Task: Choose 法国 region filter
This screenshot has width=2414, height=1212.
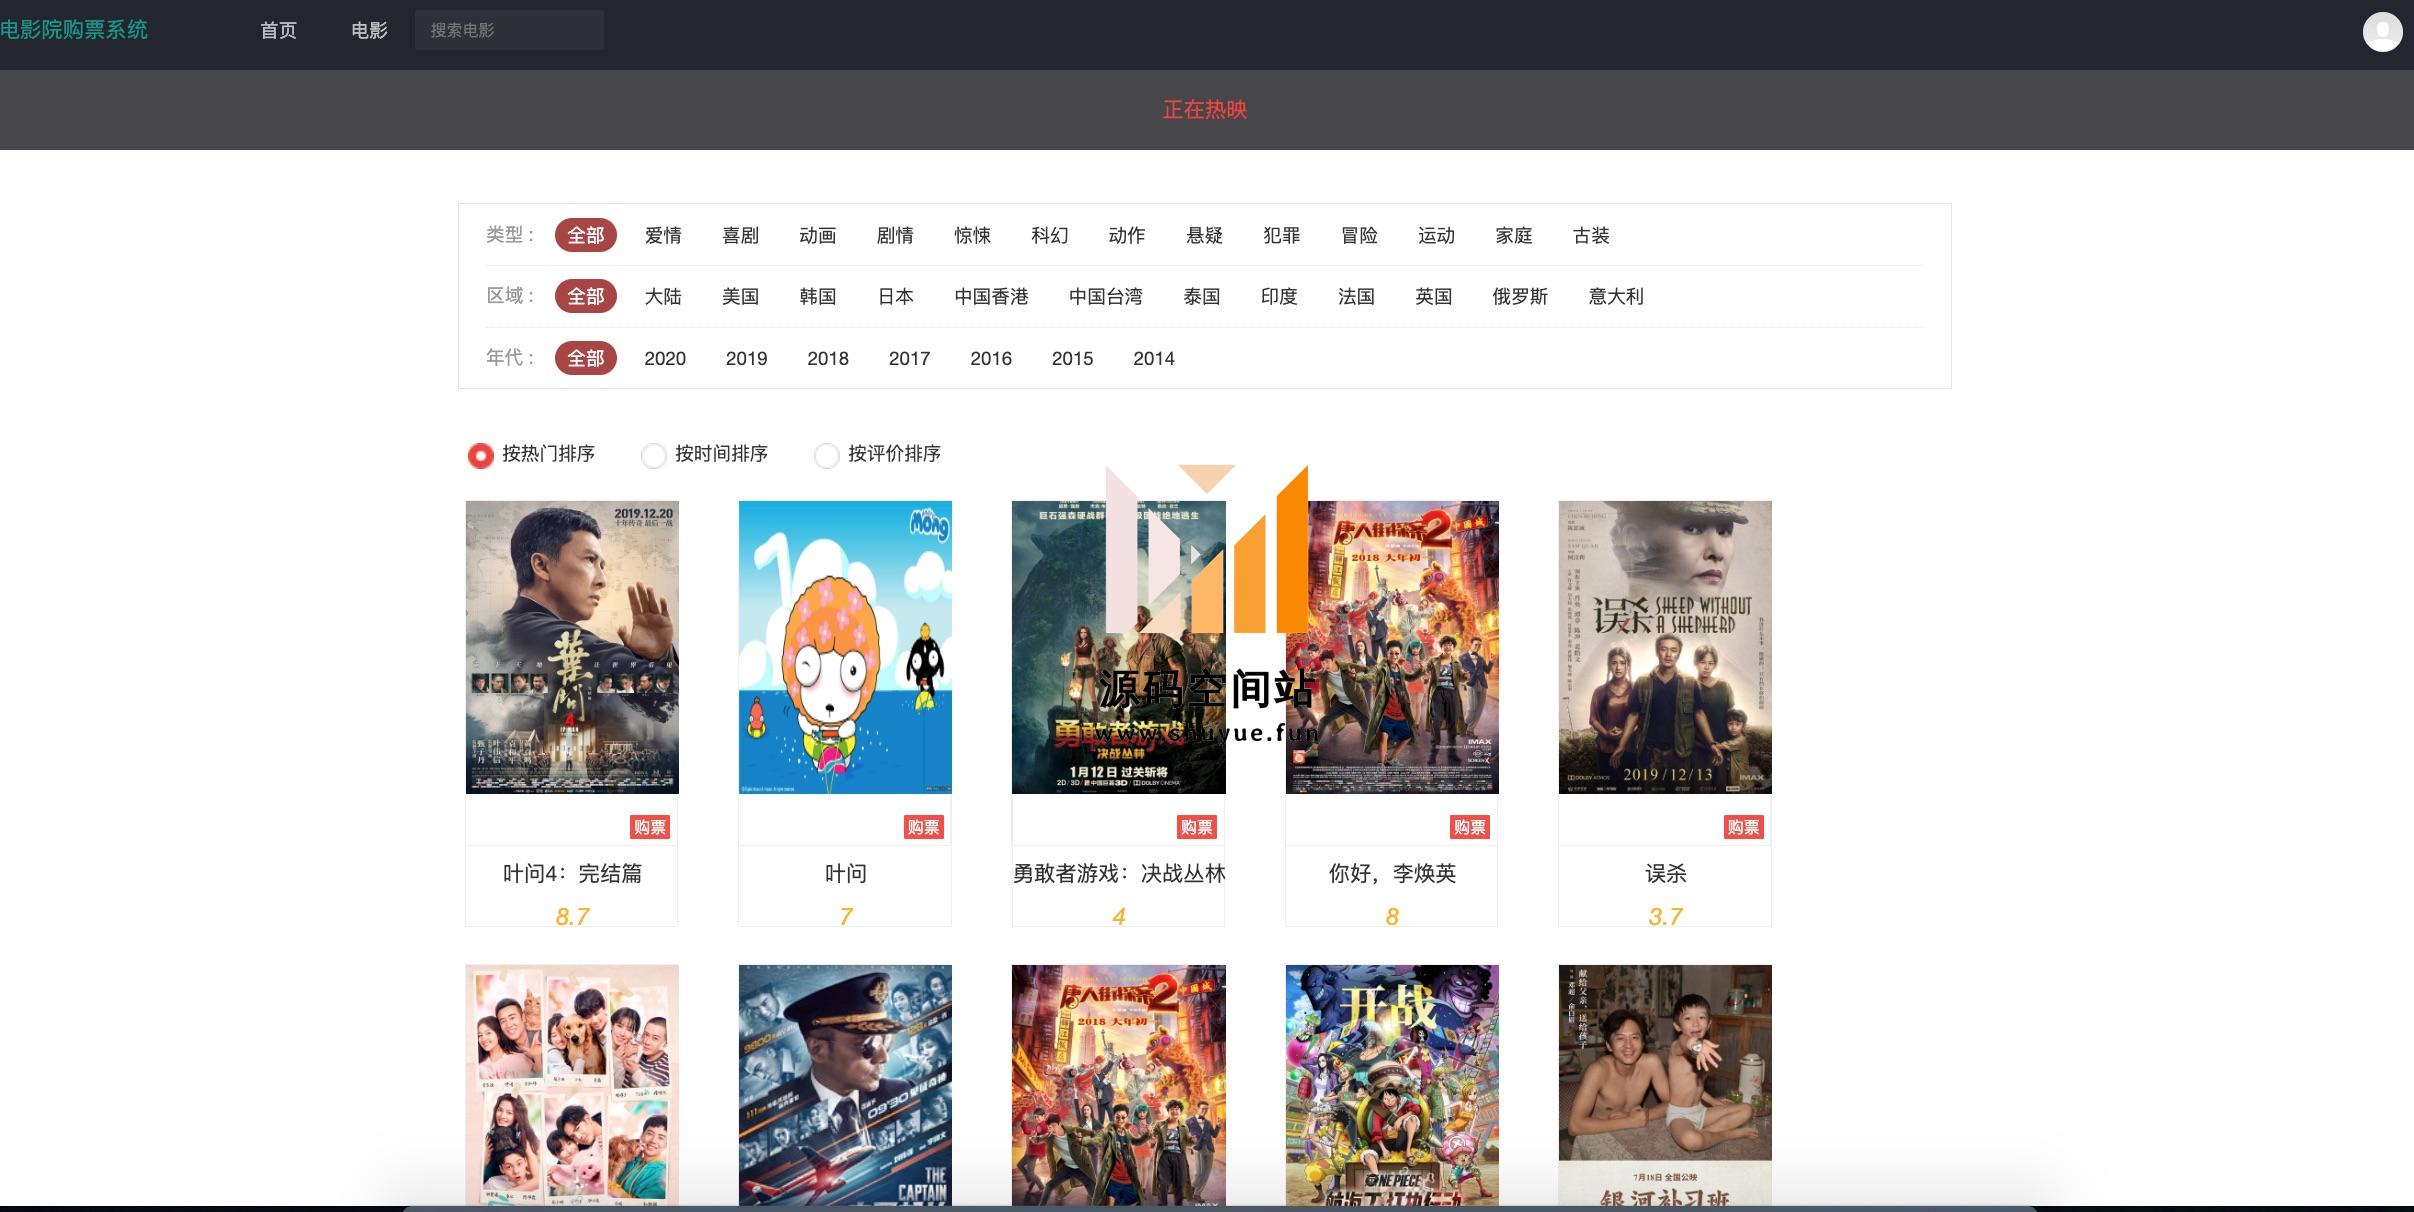Action: coord(1356,296)
